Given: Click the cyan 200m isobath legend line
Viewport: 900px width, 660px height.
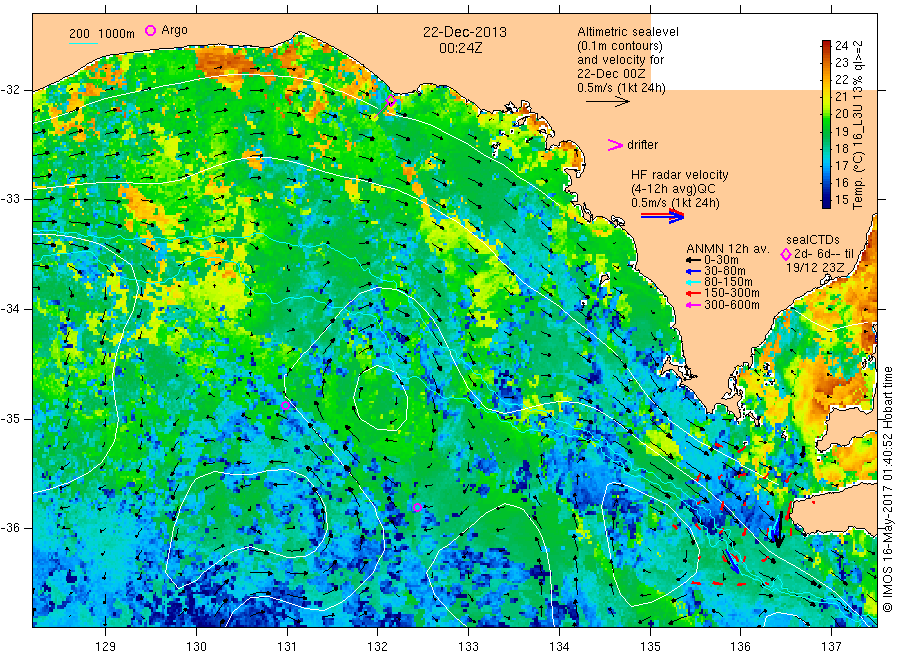Looking at the screenshot, I should pyautogui.click(x=83, y=43).
